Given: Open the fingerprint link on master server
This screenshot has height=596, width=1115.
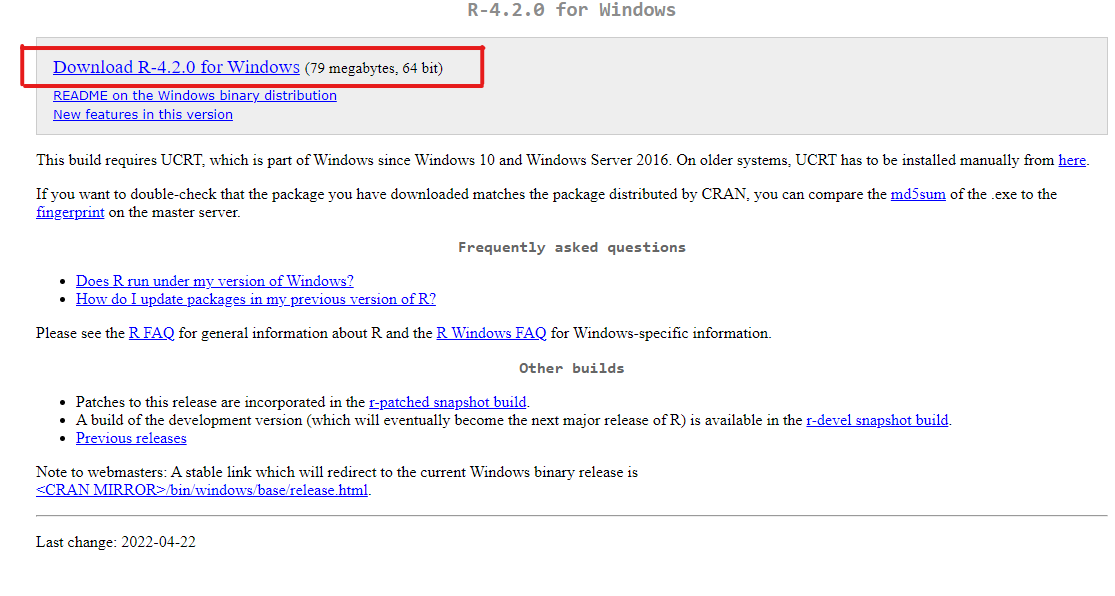Looking at the screenshot, I should [70, 213].
